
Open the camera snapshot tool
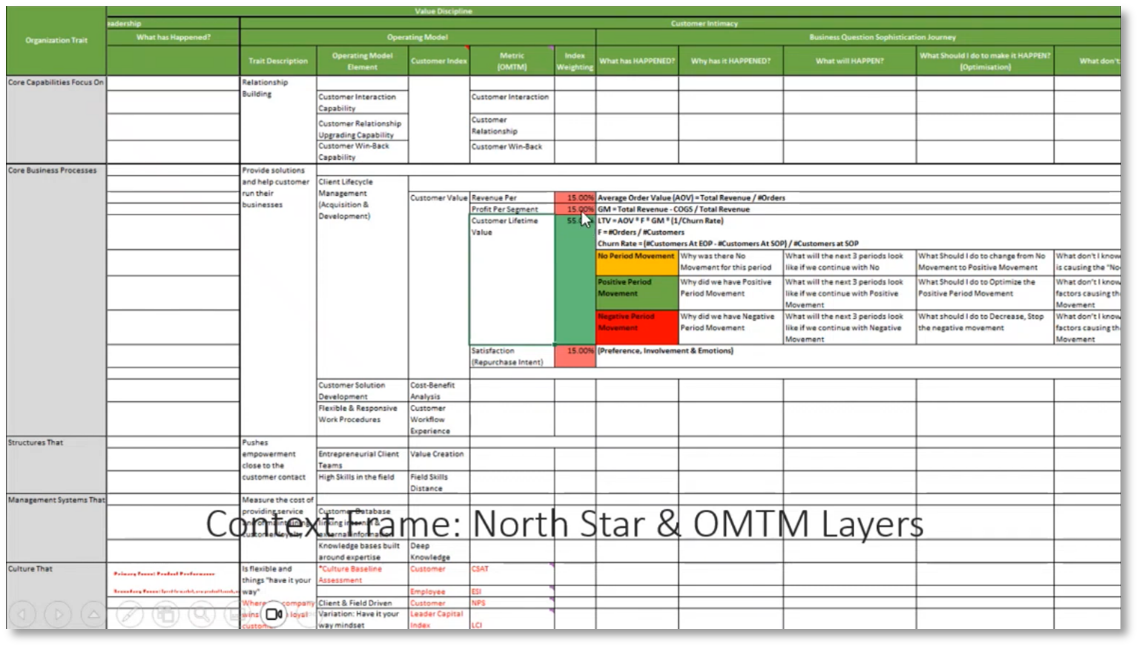[x=165, y=614]
